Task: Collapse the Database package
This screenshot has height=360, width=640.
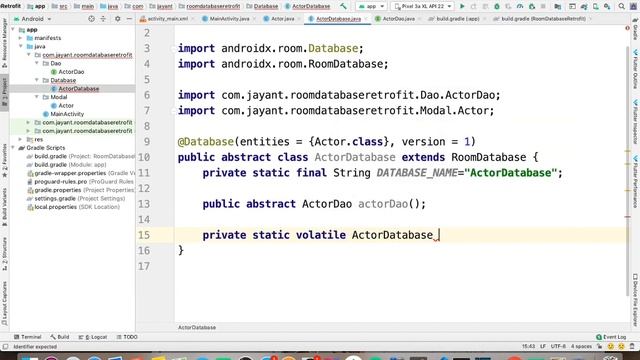Action: (x=37, y=80)
